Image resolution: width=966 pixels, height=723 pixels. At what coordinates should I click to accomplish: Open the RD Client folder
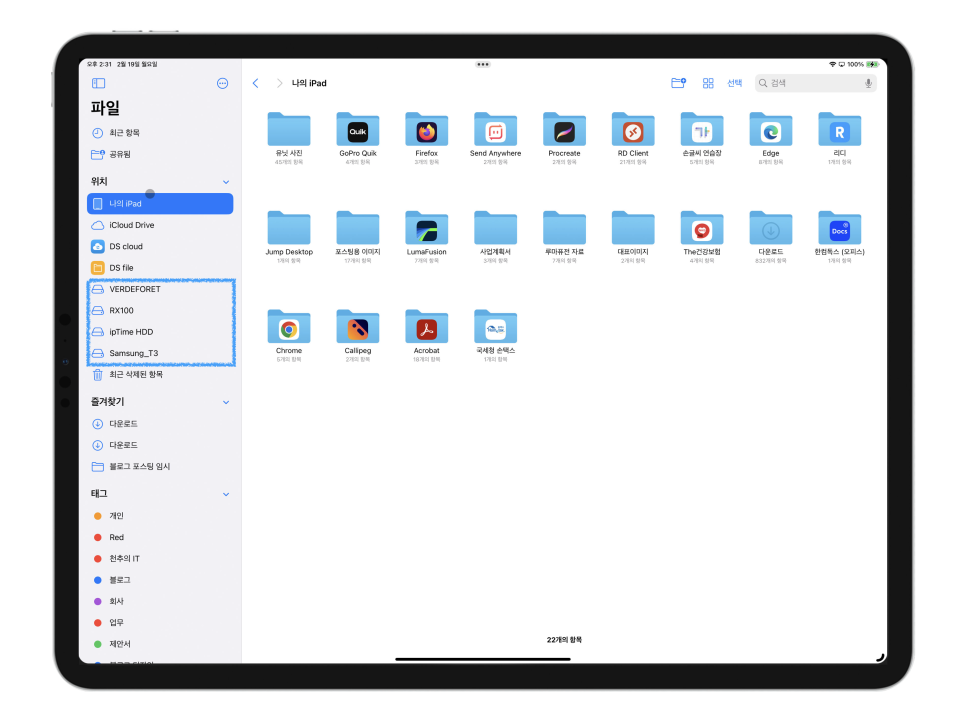633,138
